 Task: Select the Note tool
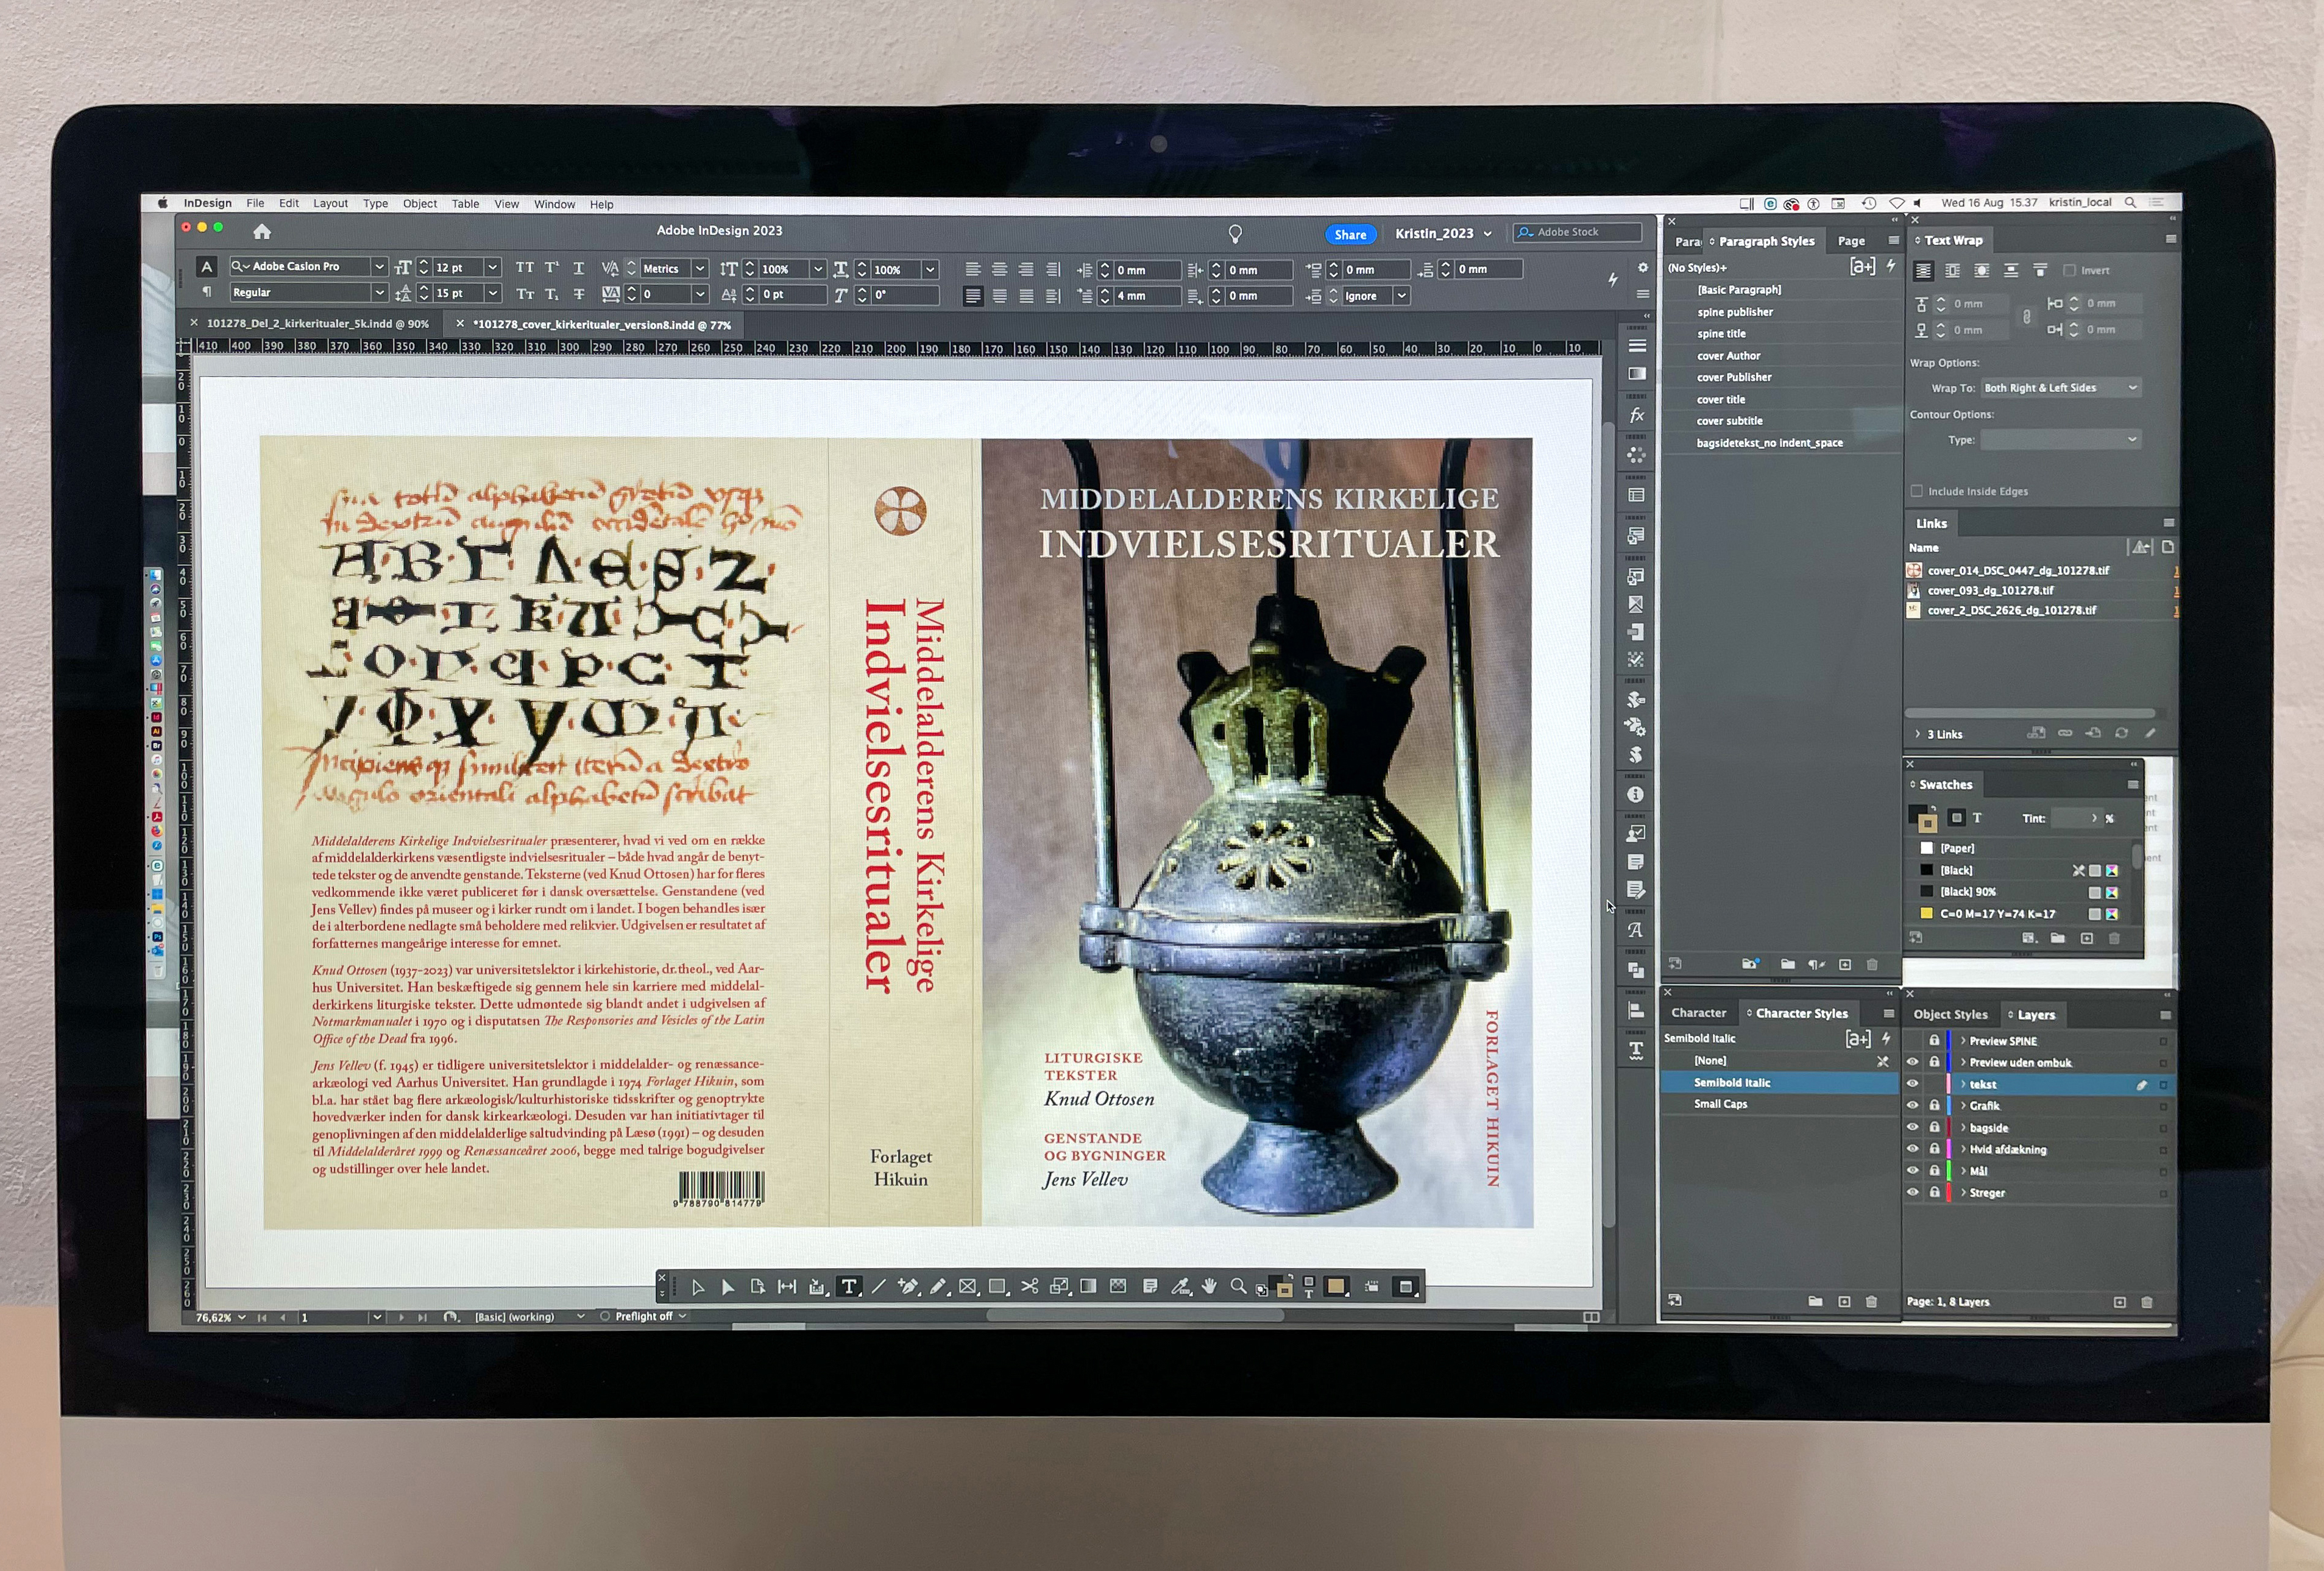point(1150,1287)
